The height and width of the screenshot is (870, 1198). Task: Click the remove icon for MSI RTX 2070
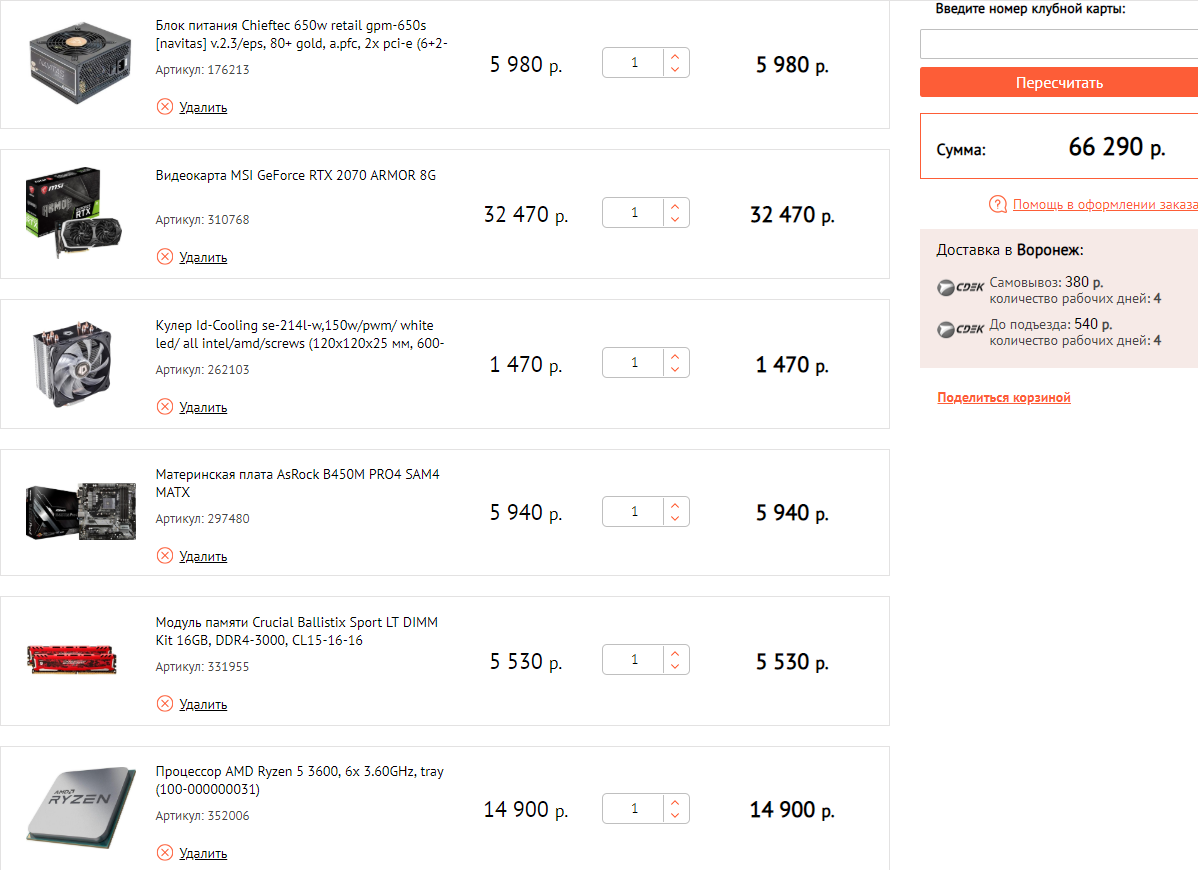(165, 257)
